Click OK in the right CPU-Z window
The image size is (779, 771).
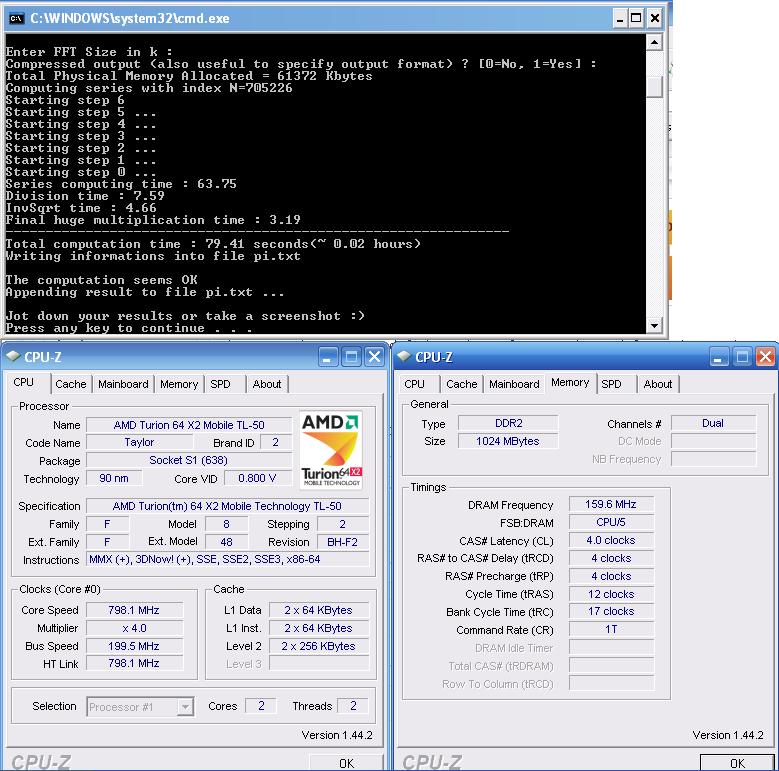737,763
